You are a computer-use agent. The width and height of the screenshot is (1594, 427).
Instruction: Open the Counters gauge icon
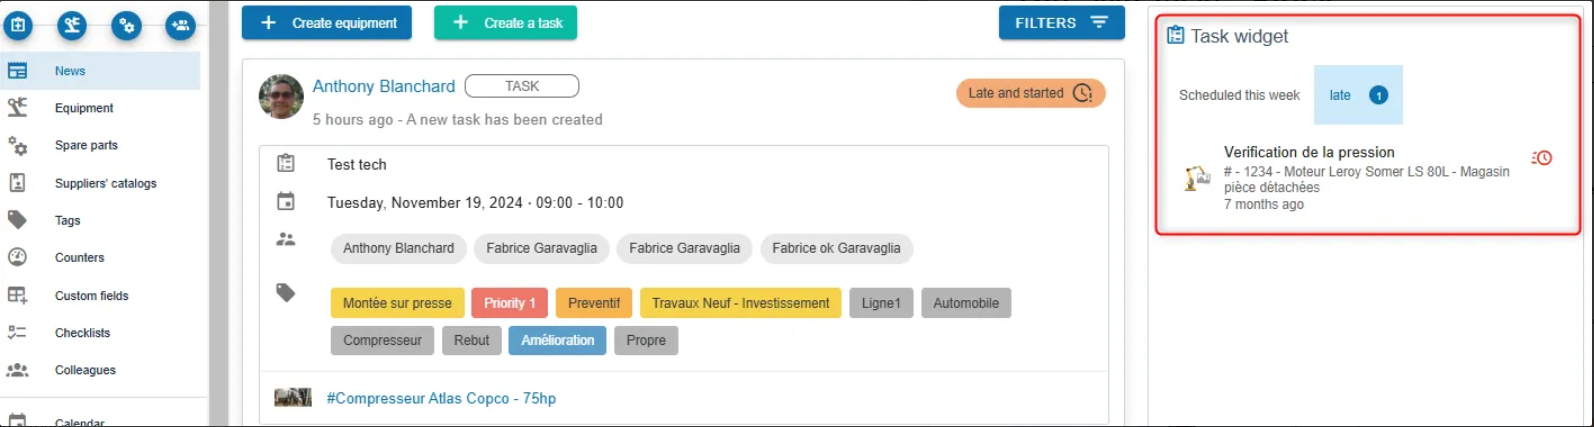tap(17, 257)
